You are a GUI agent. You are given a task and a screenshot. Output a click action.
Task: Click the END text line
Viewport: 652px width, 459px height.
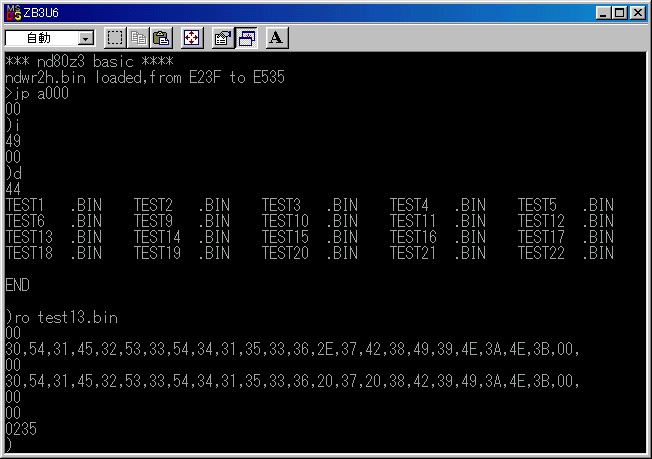(x=17, y=285)
